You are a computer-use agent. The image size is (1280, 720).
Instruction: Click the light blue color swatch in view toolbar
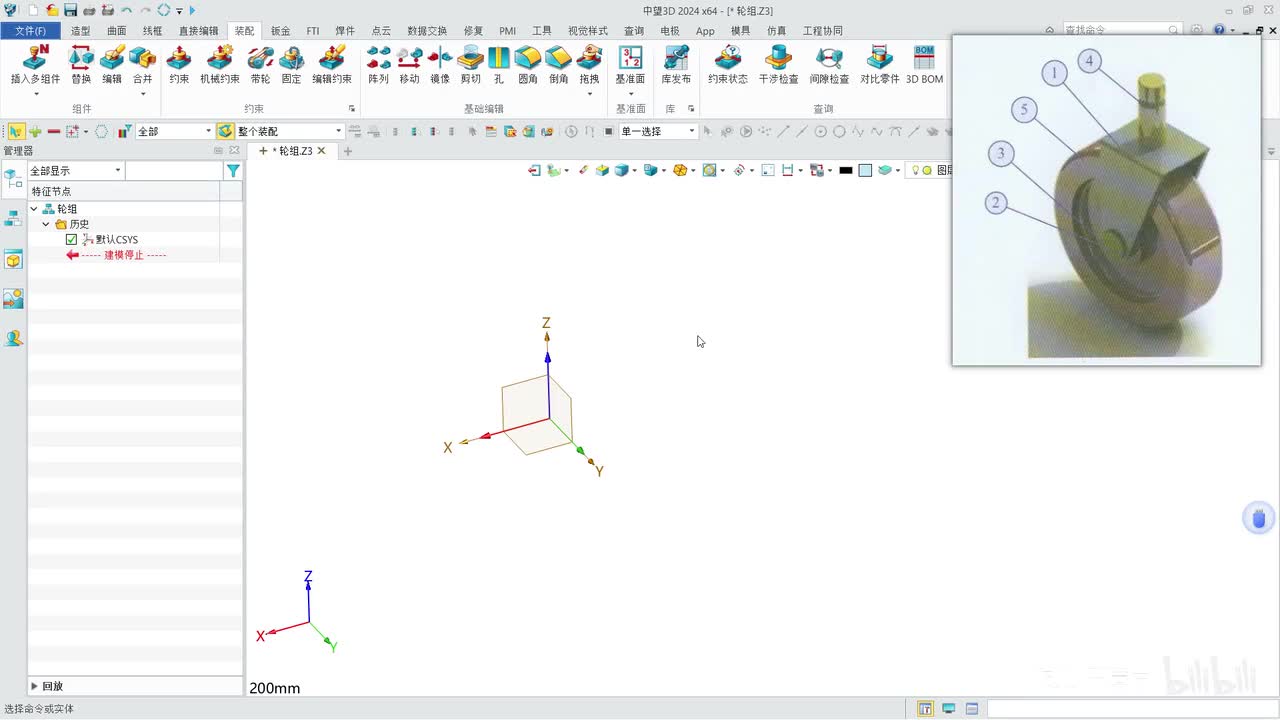[x=865, y=171]
